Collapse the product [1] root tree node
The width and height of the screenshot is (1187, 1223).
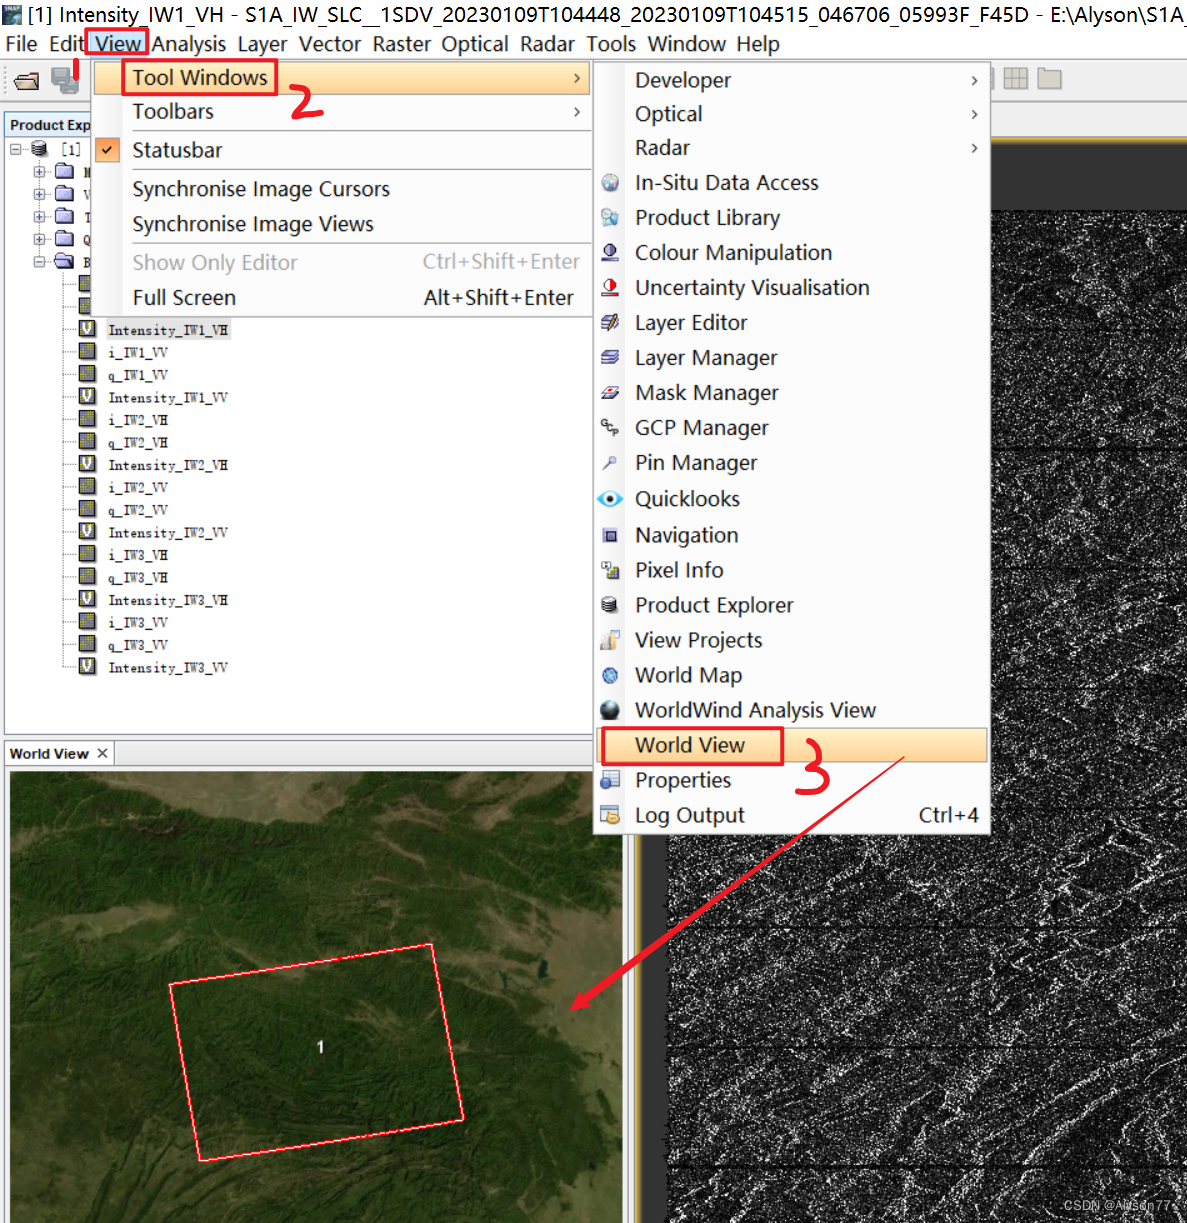coord(16,149)
